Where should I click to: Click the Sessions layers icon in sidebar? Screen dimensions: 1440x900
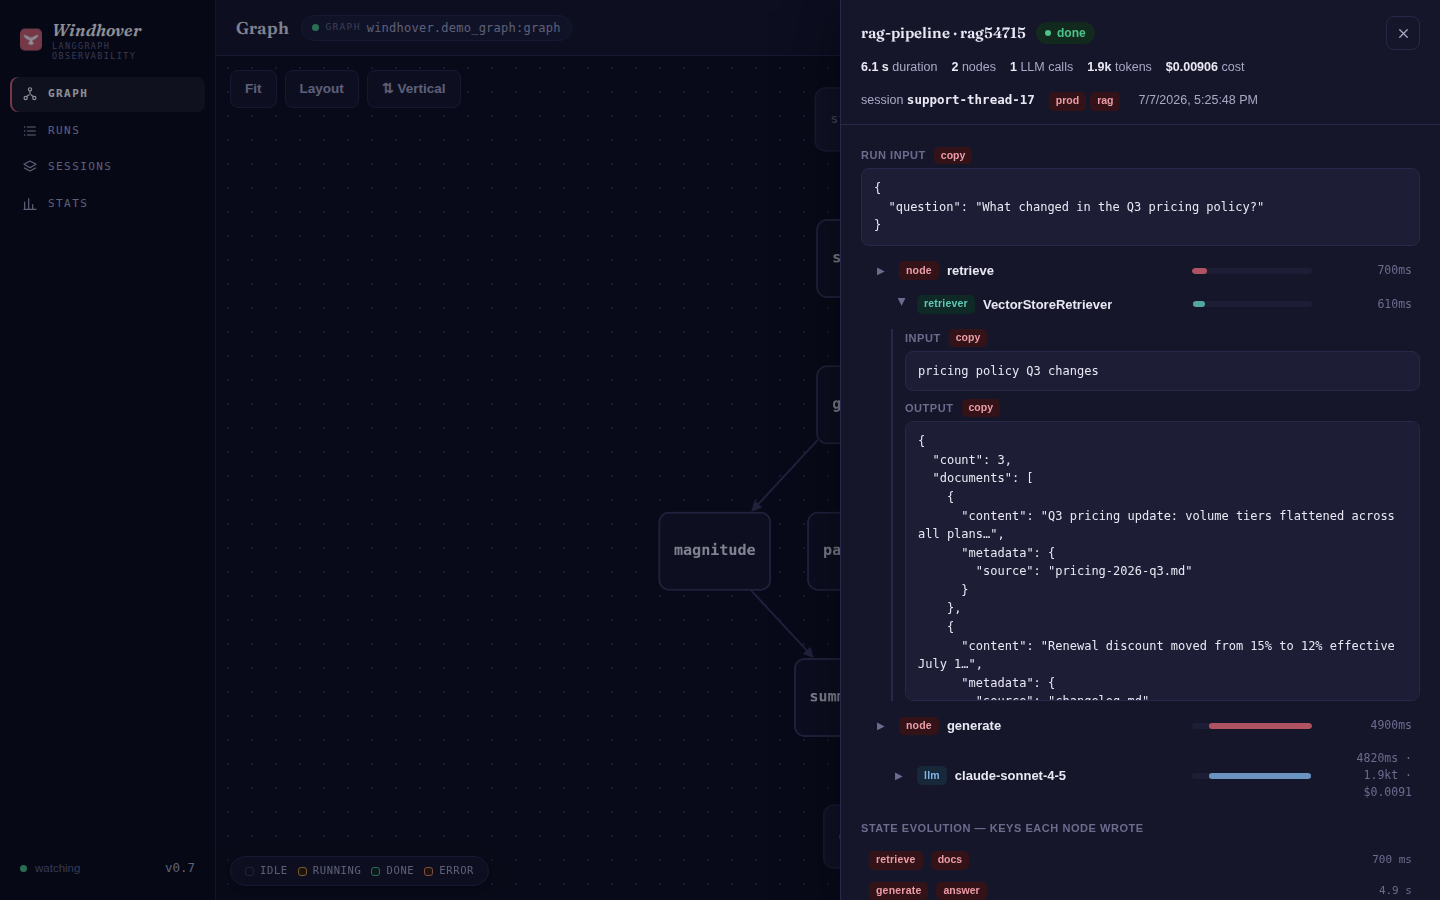[x=30, y=167]
